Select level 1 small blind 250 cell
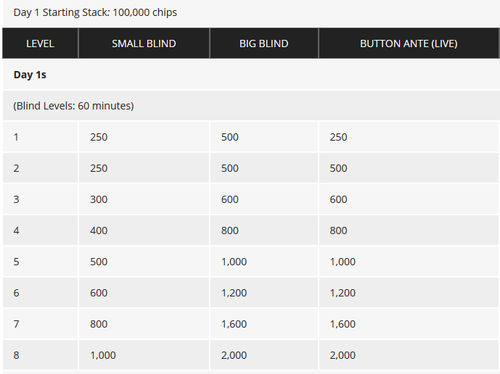Image resolution: width=500 pixels, height=374 pixels. 144,137
